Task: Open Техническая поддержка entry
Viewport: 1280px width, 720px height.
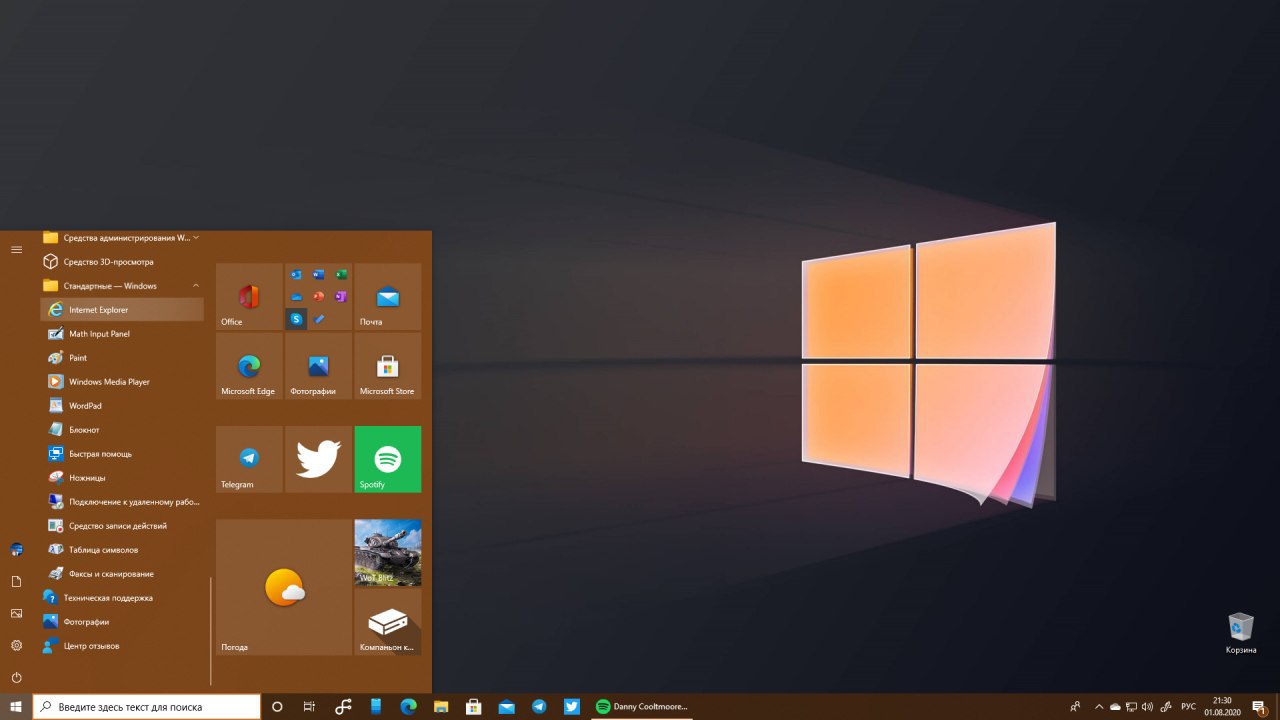Action: 122,598
